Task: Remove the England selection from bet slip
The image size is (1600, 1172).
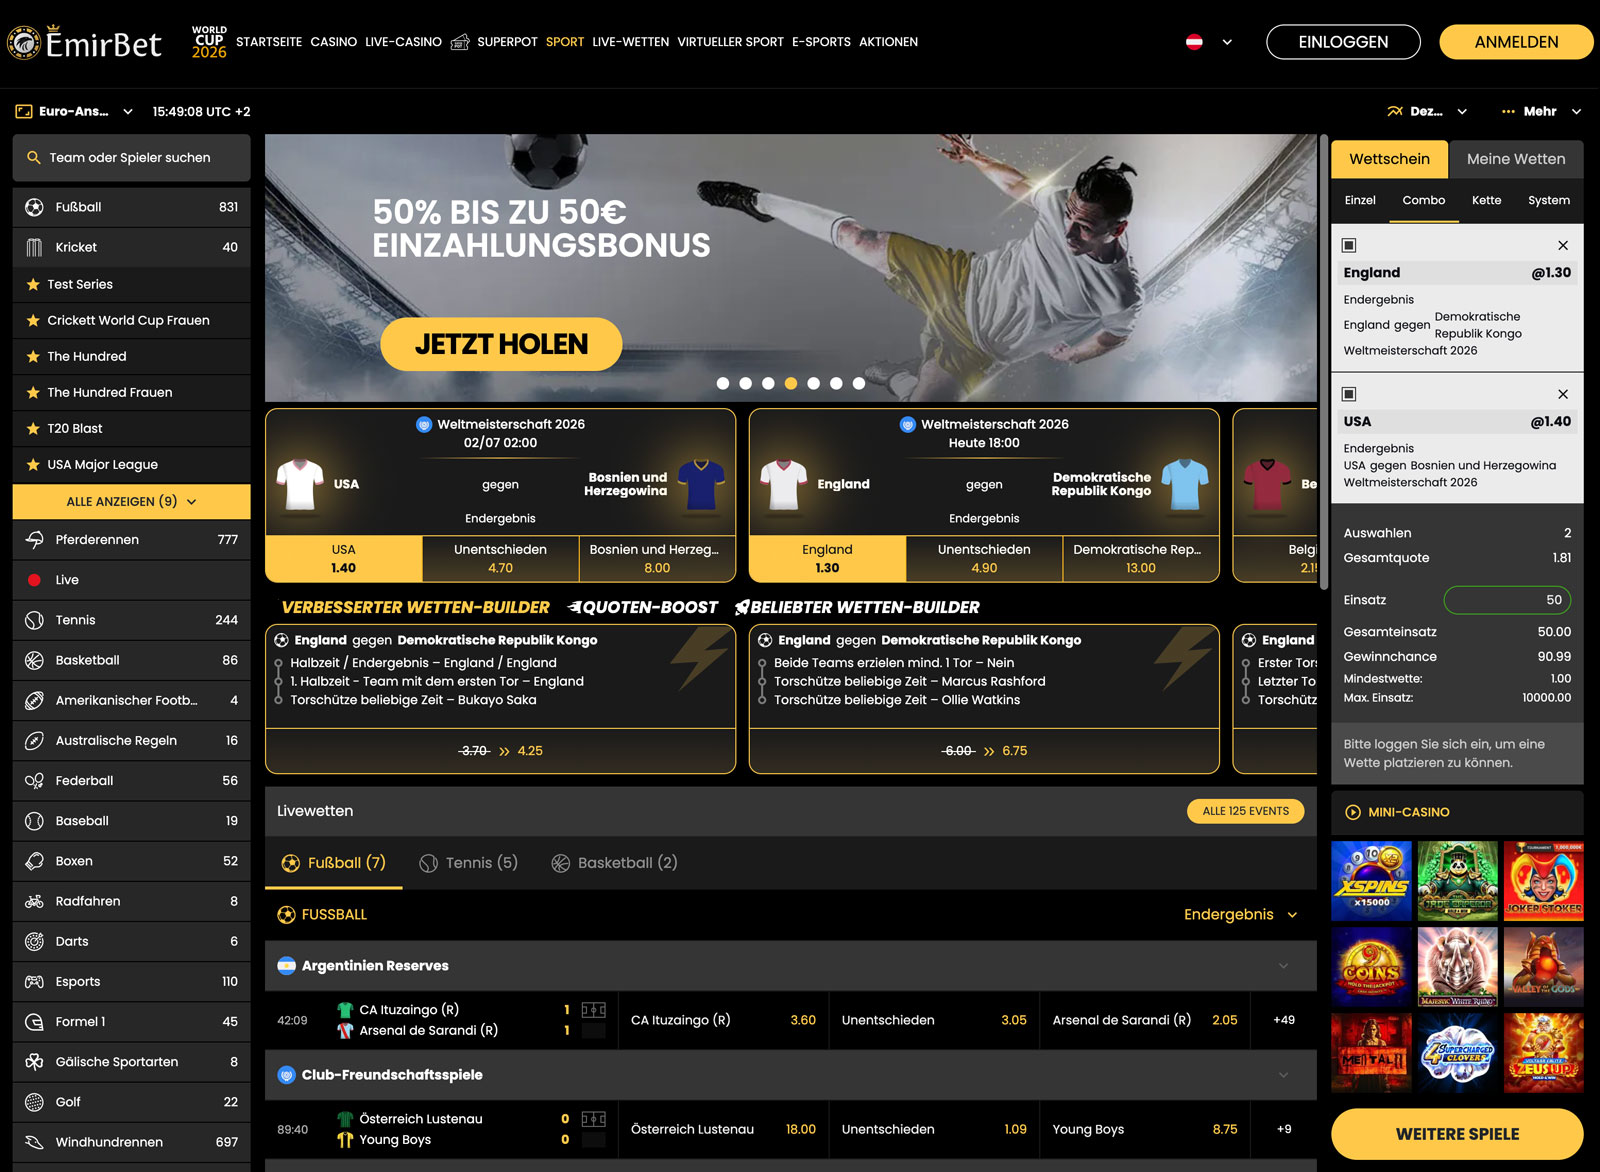Action: coord(1563,246)
